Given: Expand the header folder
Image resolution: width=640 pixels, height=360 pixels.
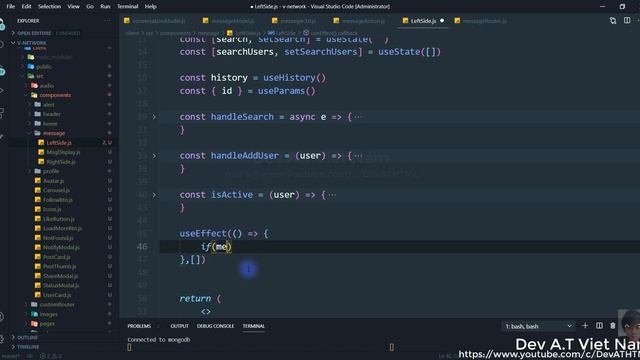Looking at the screenshot, I should (x=51, y=114).
